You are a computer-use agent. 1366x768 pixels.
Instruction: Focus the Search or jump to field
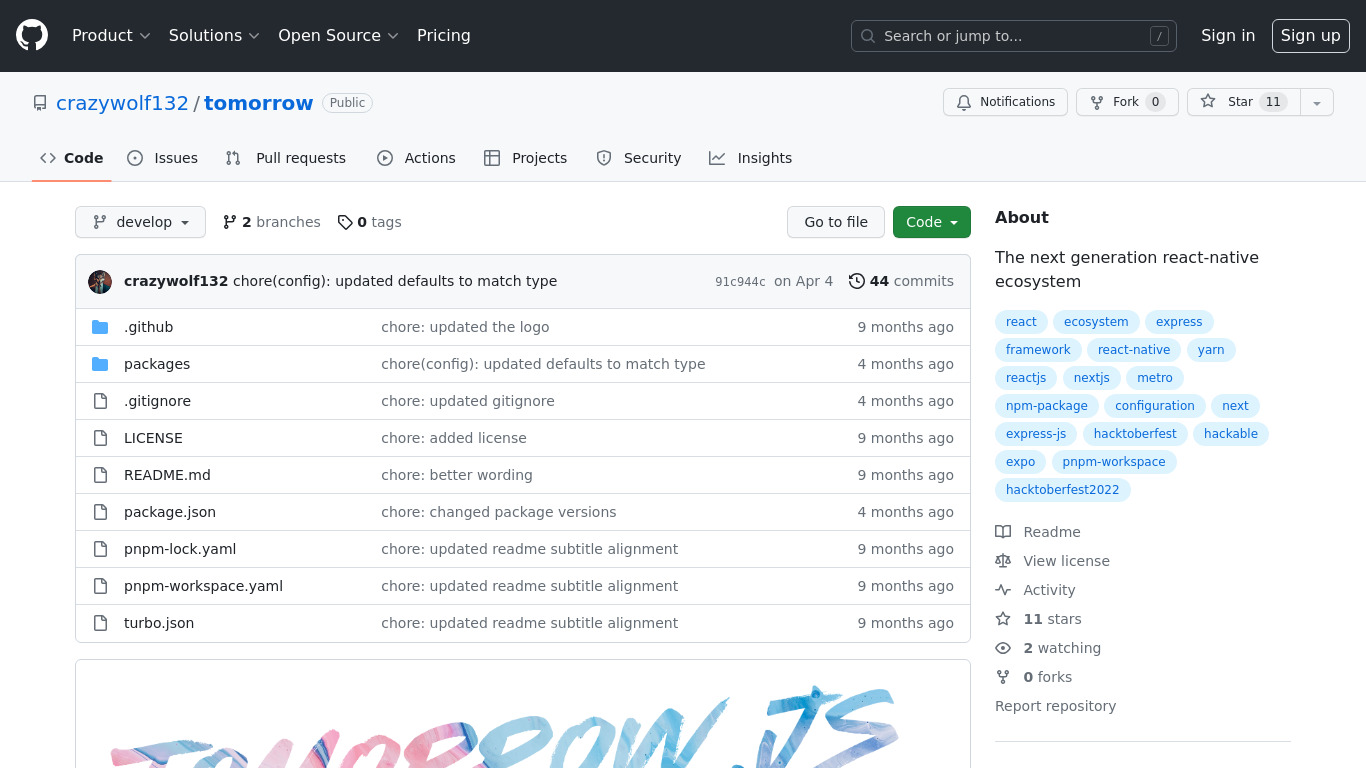click(x=1013, y=36)
